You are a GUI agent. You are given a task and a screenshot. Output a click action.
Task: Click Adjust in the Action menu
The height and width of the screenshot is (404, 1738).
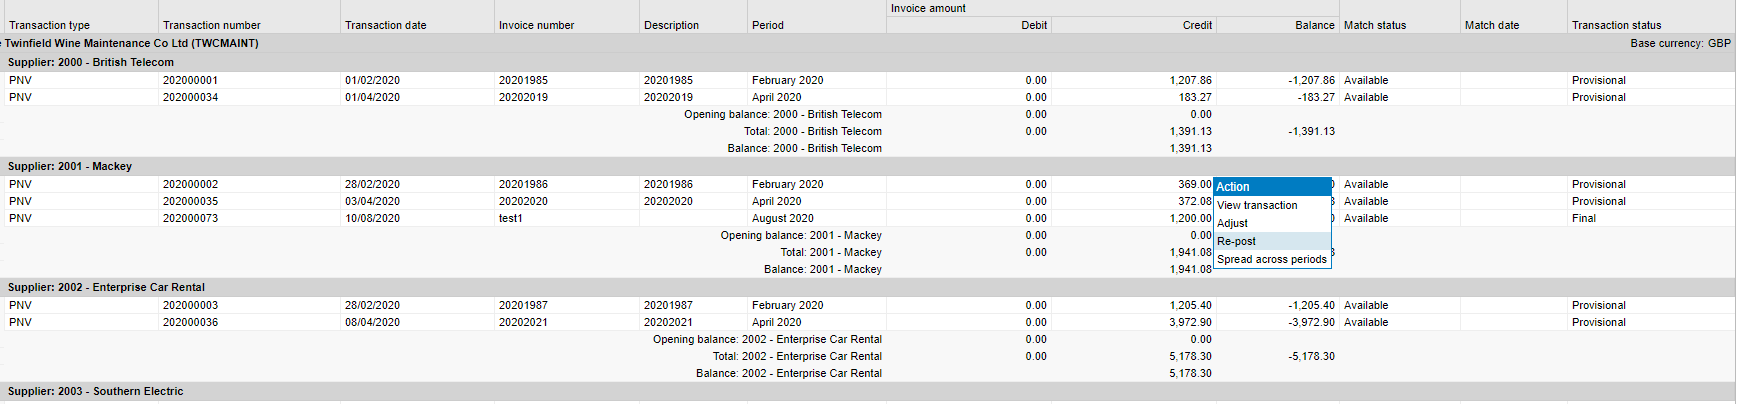[x=1232, y=223]
